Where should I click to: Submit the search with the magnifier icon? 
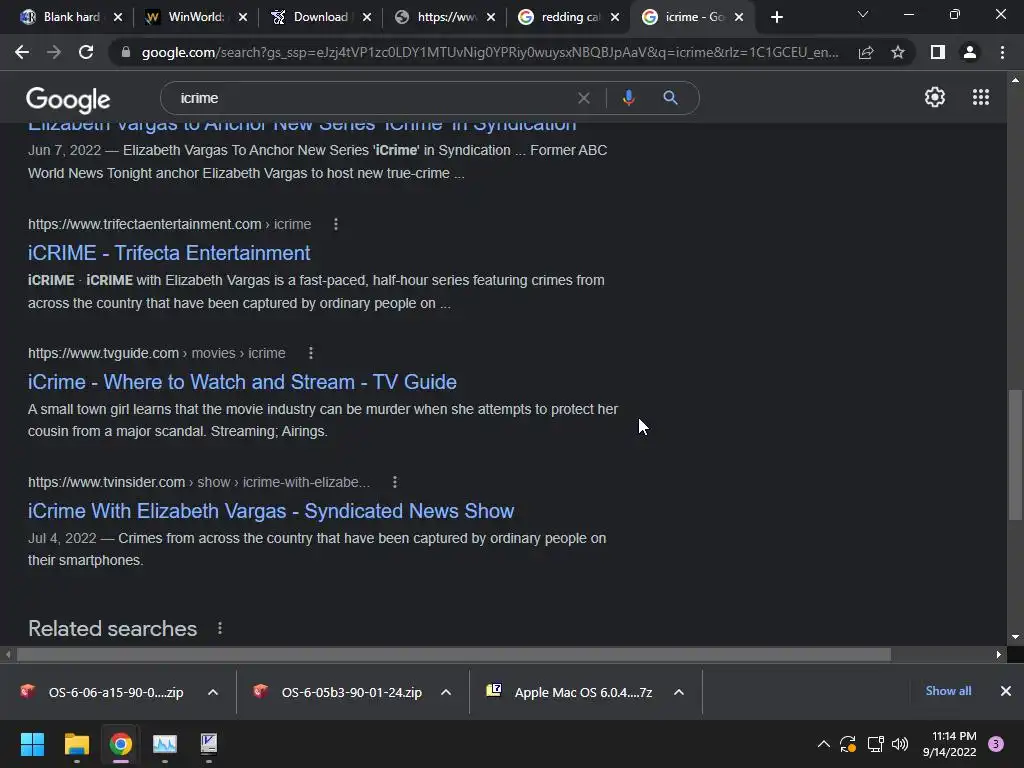pyautogui.click(x=670, y=98)
